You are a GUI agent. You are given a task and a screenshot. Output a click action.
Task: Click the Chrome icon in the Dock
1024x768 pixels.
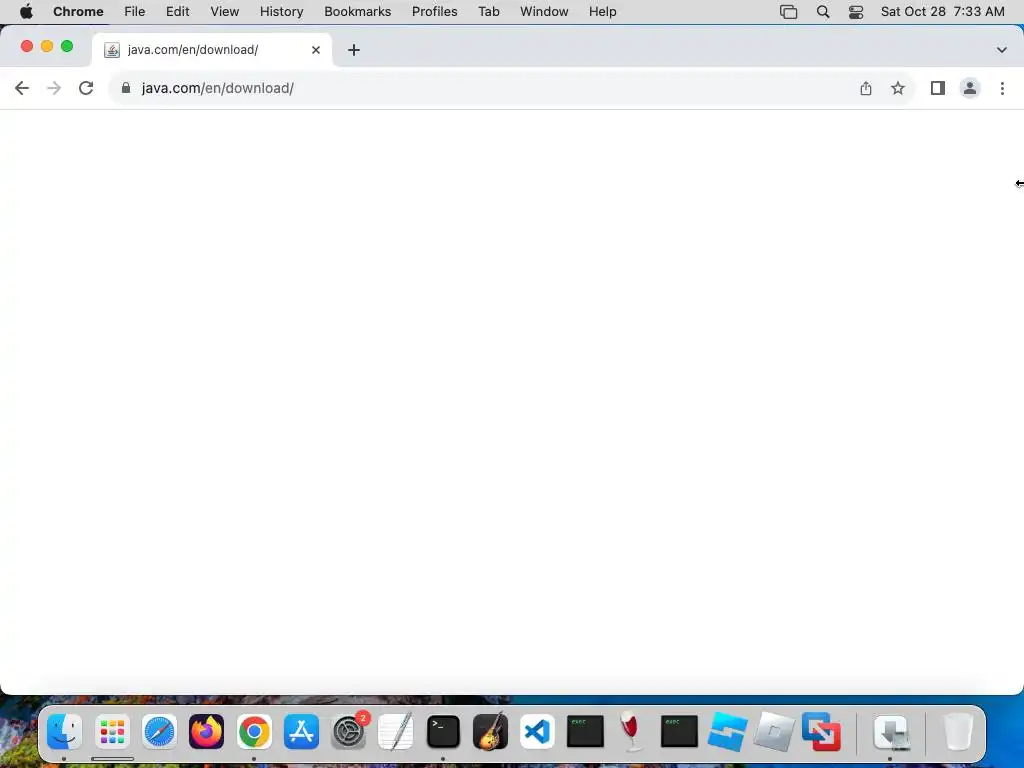pyautogui.click(x=254, y=731)
